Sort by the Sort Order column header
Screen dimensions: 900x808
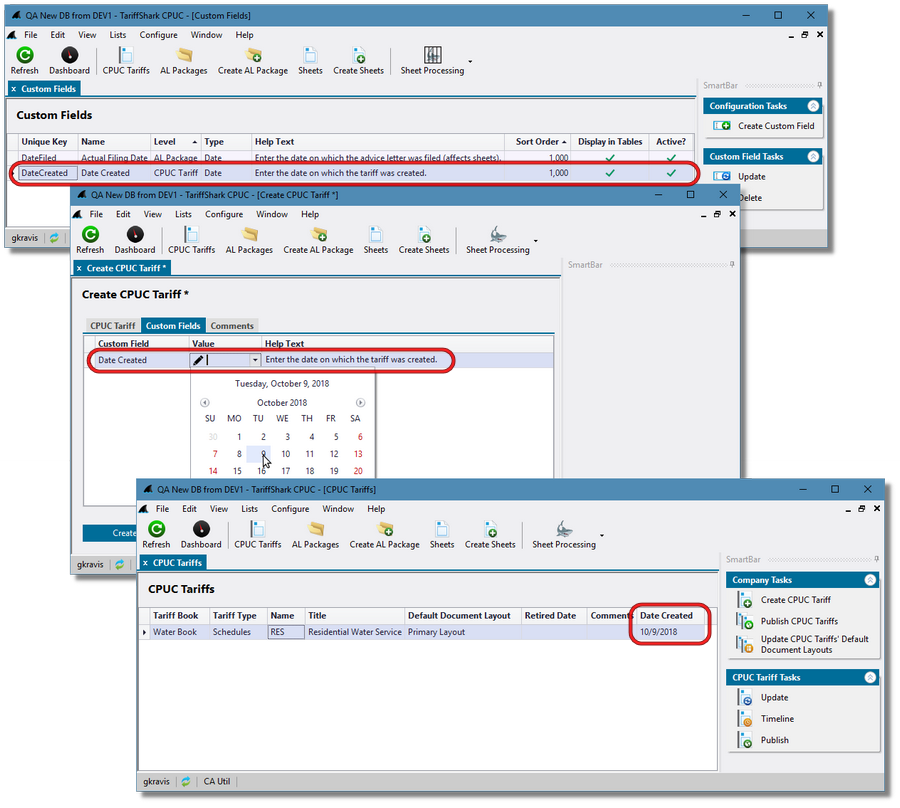coord(537,142)
